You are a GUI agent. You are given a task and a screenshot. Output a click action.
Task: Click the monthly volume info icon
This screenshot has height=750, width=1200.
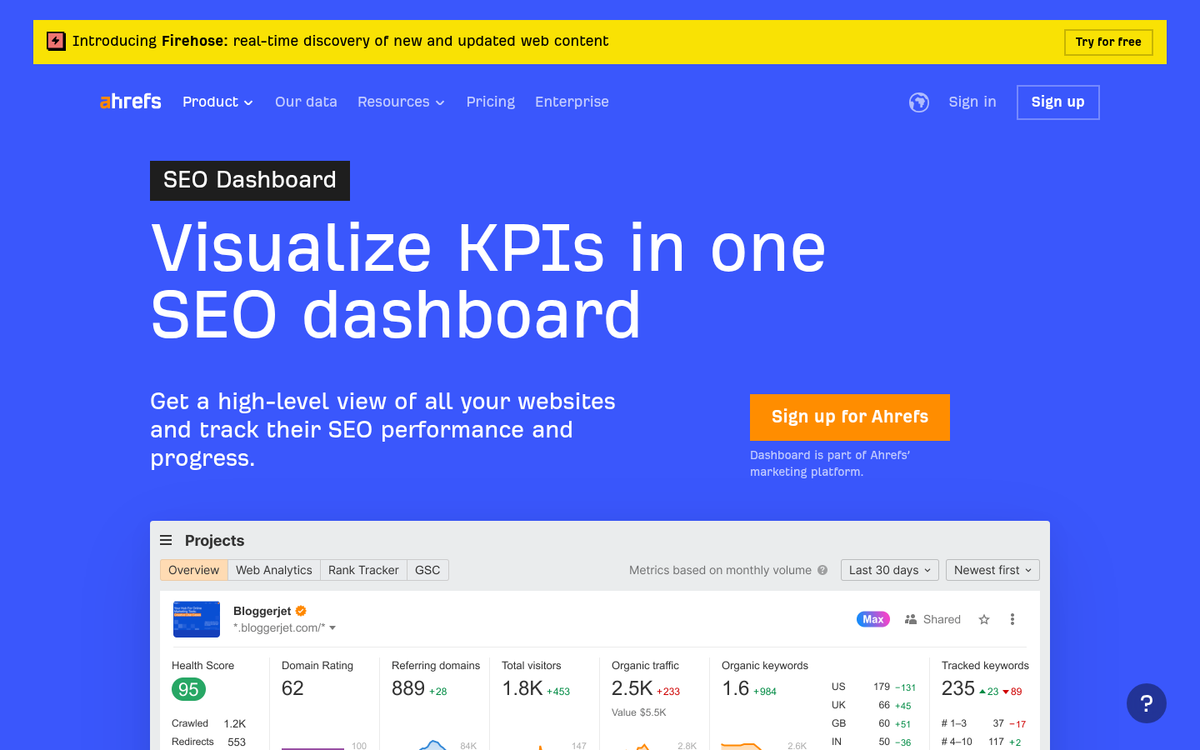tap(822, 570)
